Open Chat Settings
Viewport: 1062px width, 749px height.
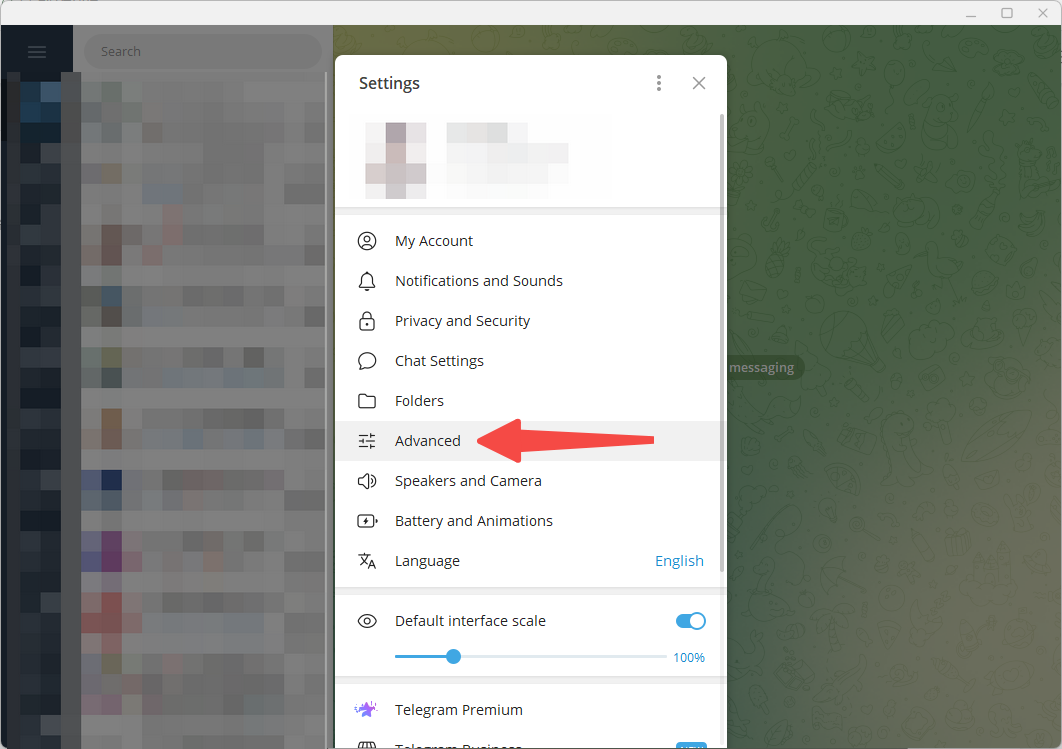530,361
